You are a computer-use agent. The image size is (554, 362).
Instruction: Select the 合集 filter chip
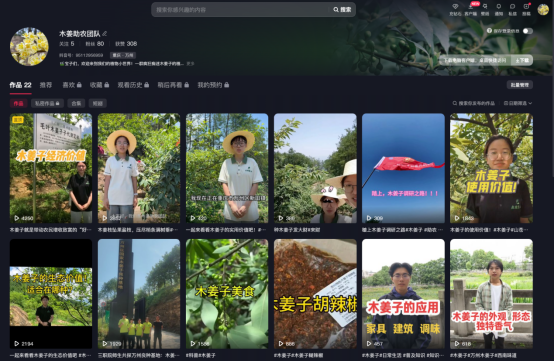tap(76, 103)
